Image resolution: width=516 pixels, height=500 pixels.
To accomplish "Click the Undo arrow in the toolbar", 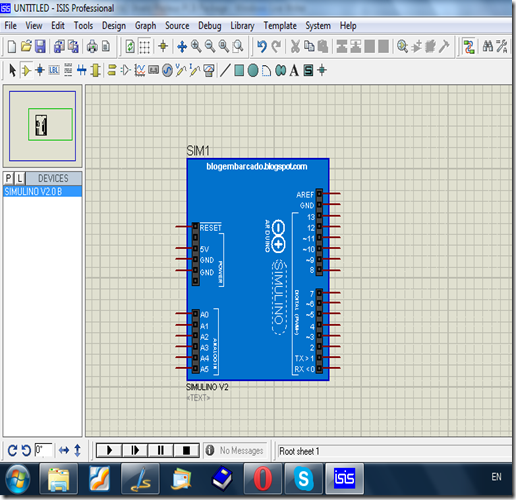I will pyautogui.click(x=262, y=46).
